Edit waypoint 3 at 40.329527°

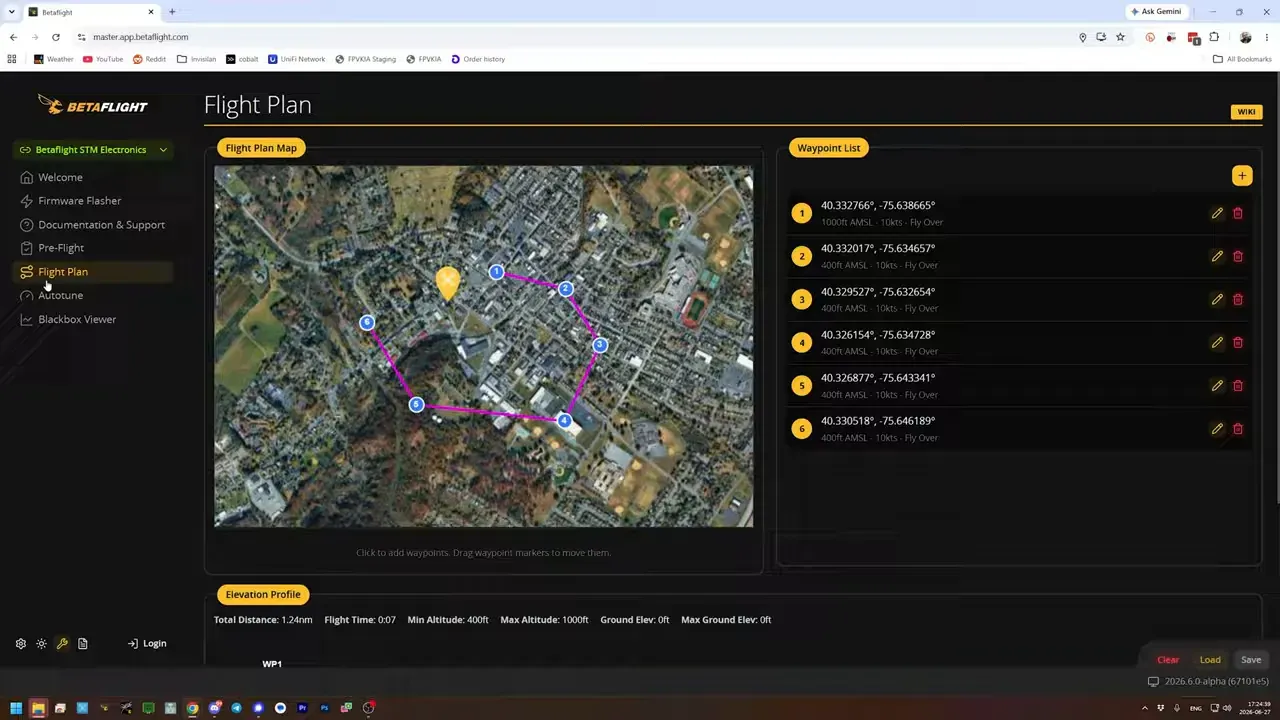[x=1217, y=299]
